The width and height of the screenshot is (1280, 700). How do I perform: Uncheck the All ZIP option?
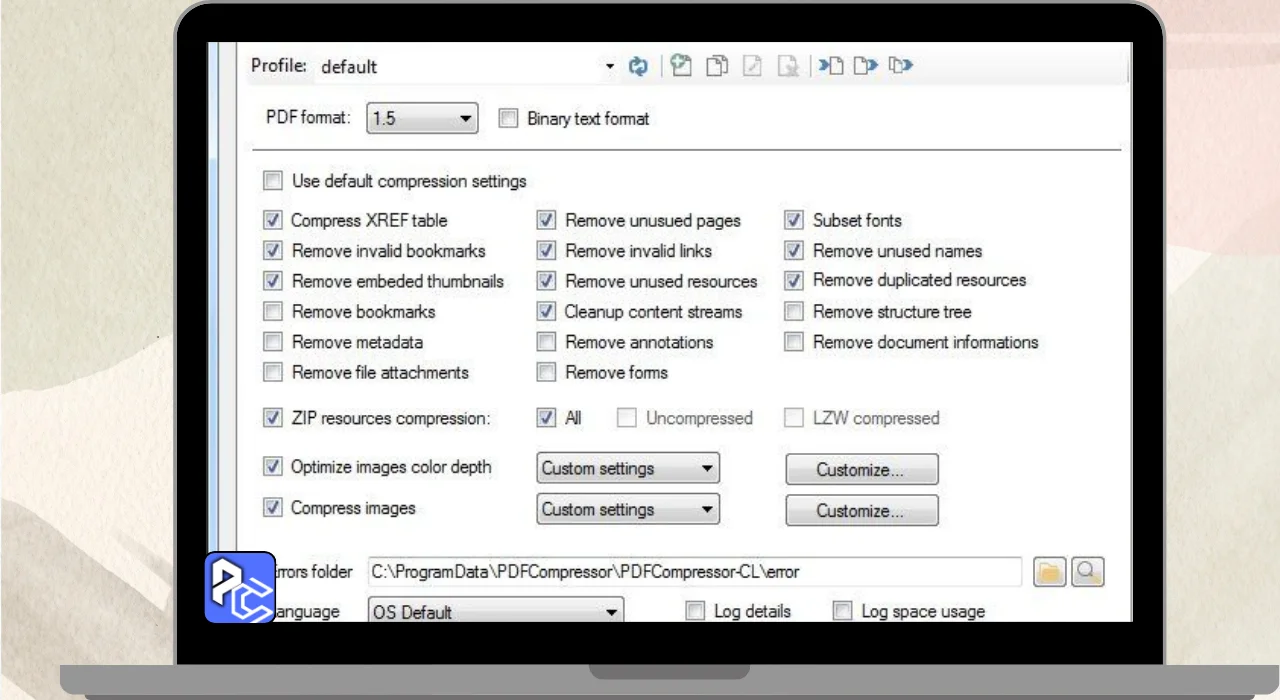(x=546, y=418)
